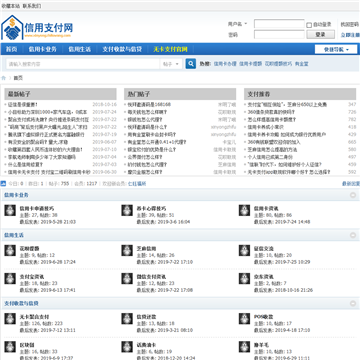
Task: Open the recommended post with 592 views
Action: point(289,172)
